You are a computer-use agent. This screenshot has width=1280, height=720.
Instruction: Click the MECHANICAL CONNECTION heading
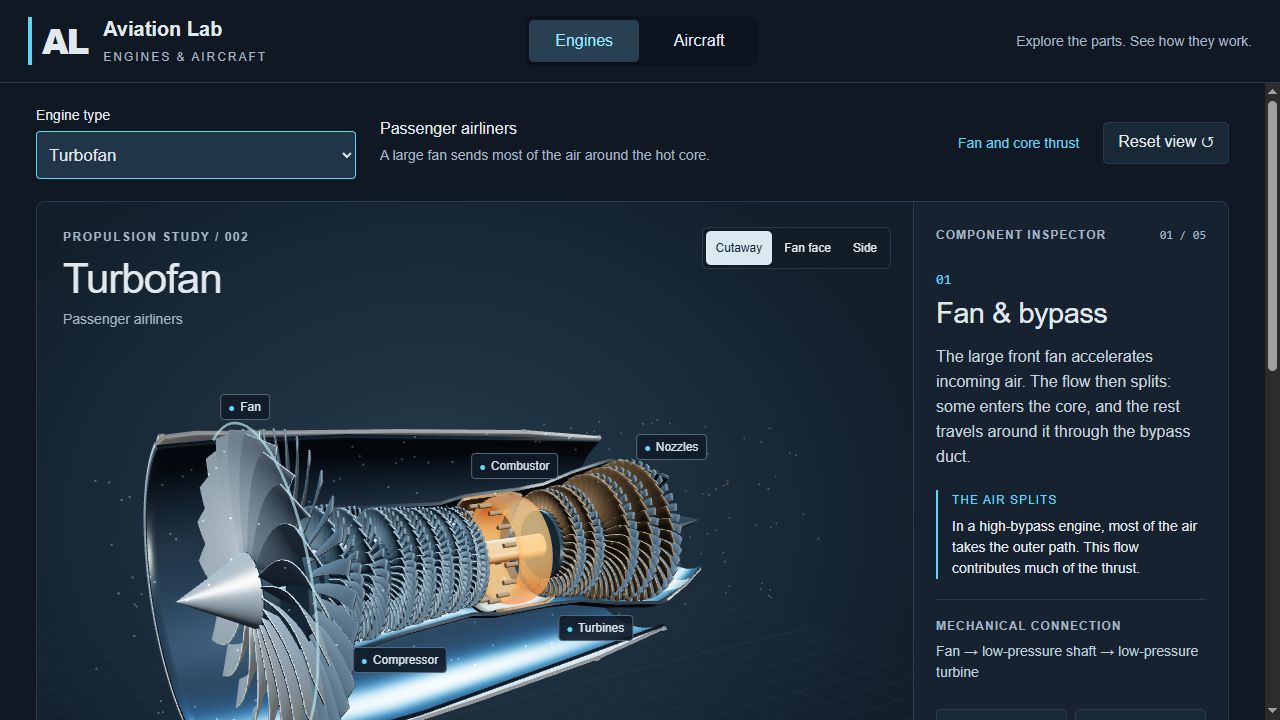[x=1028, y=626]
